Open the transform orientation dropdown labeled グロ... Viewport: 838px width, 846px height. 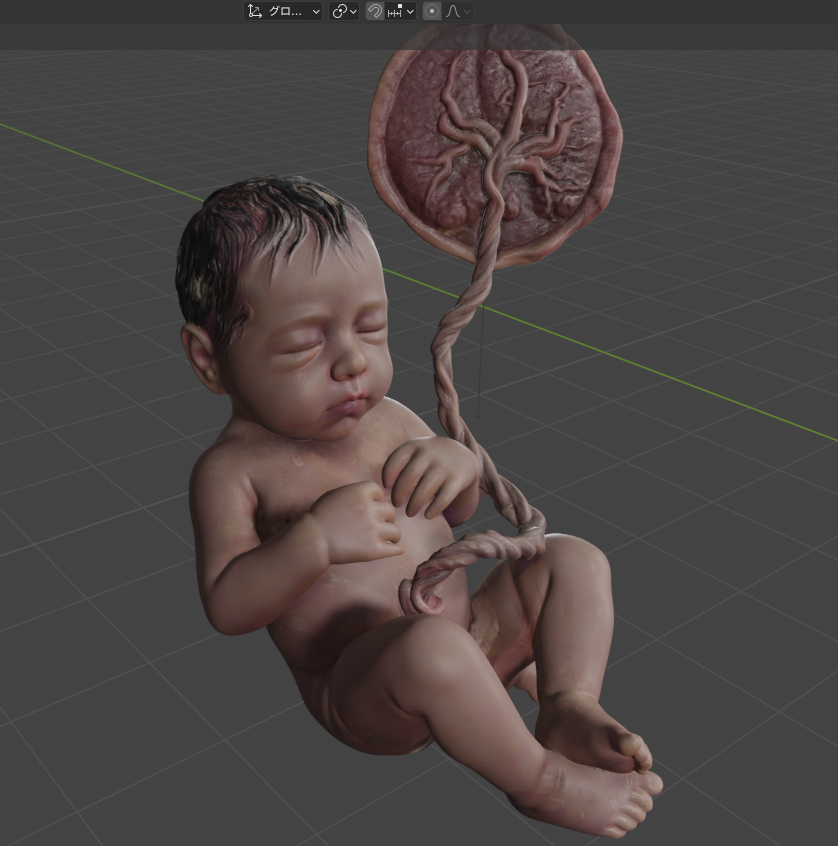pyautogui.click(x=283, y=11)
